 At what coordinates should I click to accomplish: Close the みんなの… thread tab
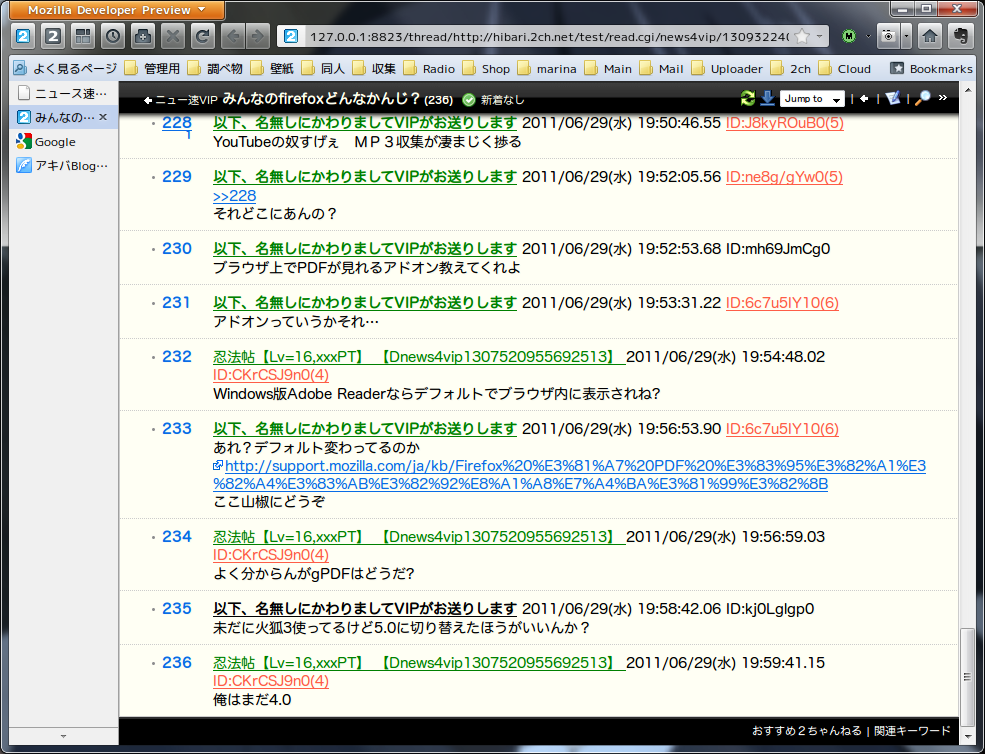pyautogui.click(x=103, y=117)
